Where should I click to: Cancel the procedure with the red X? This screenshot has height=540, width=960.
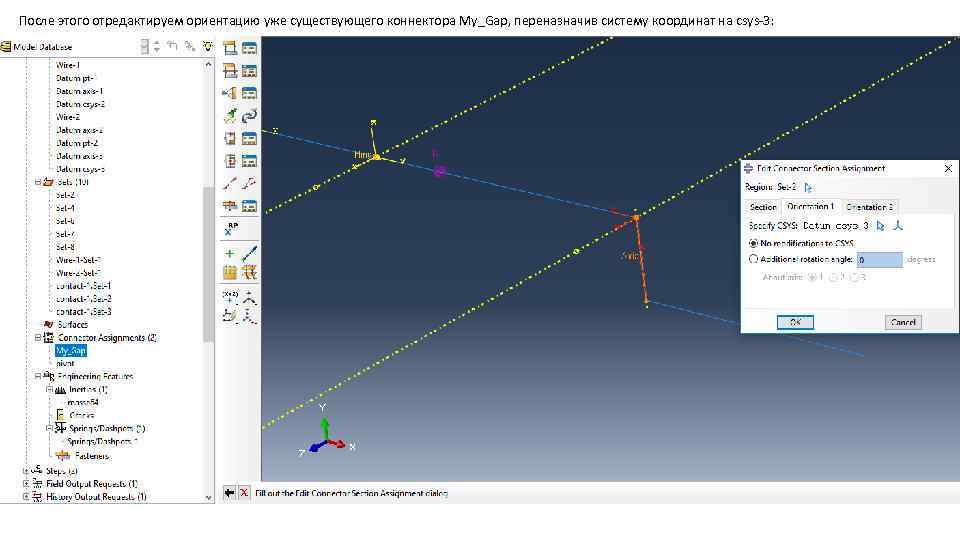pos(244,493)
